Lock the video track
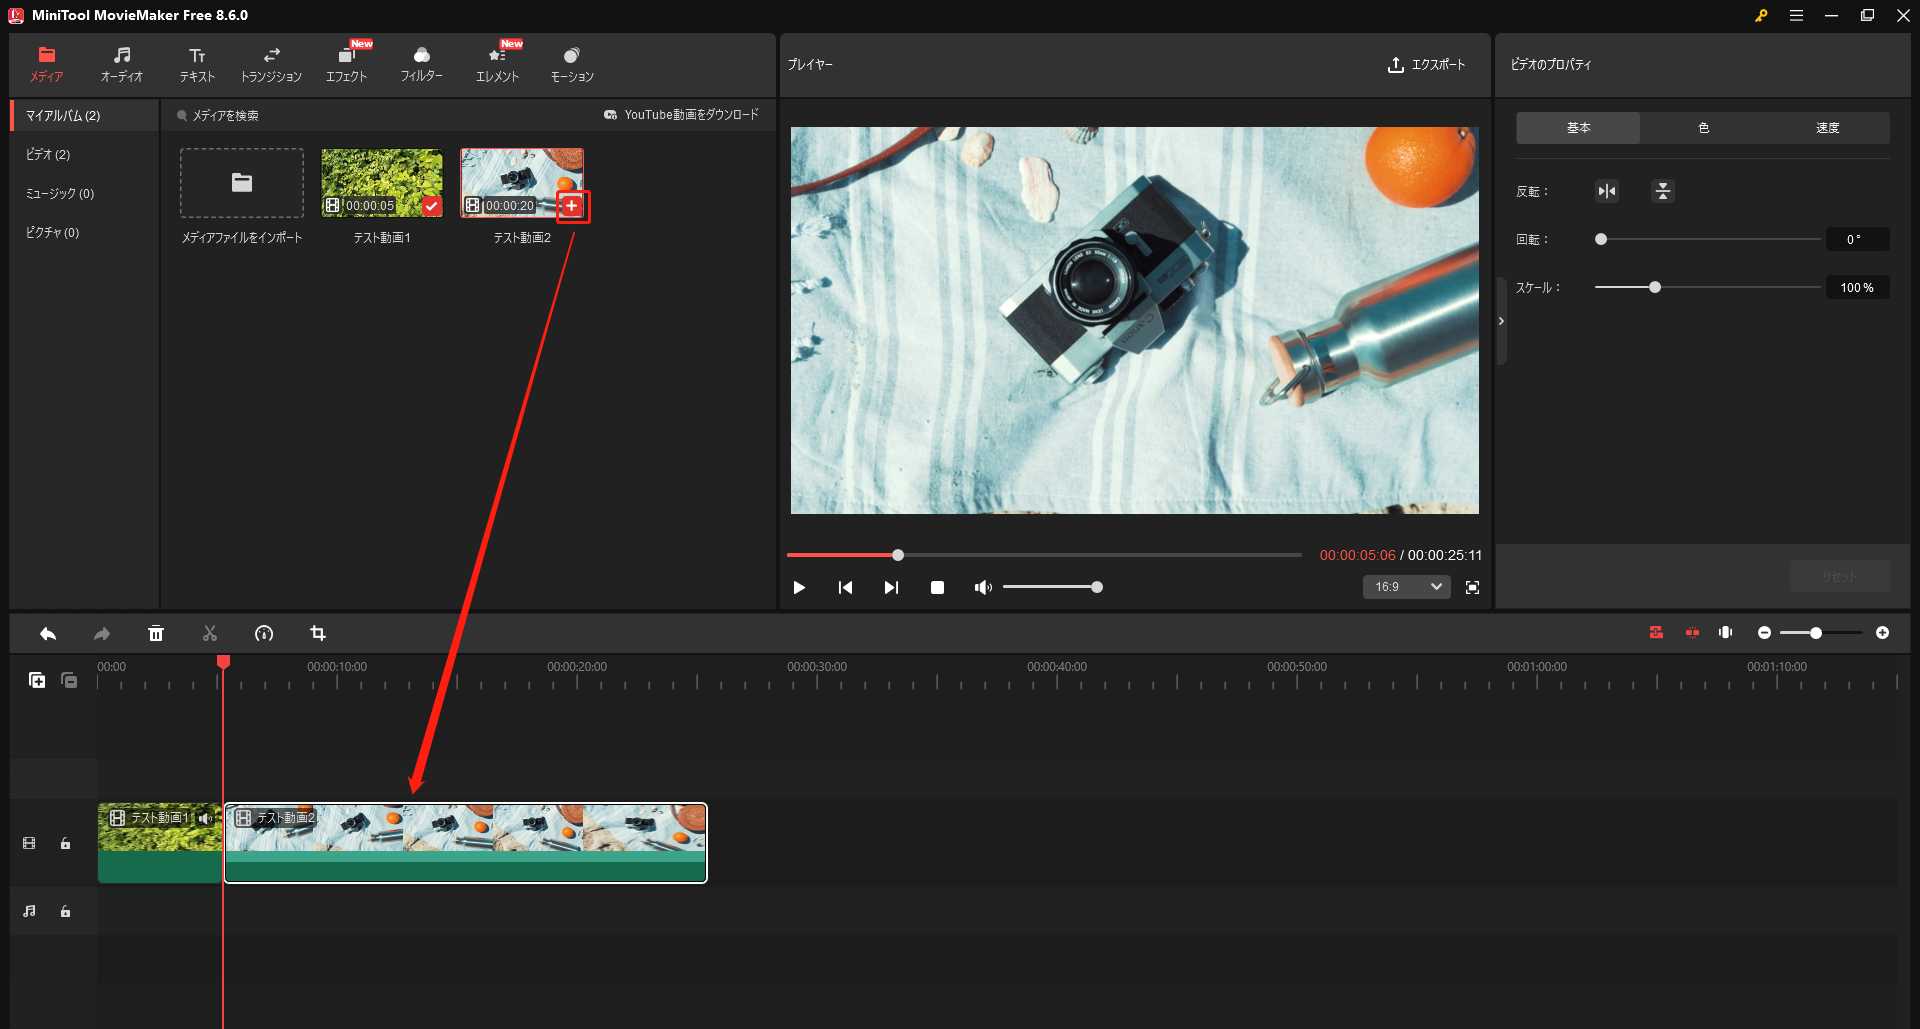 point(65,843)
